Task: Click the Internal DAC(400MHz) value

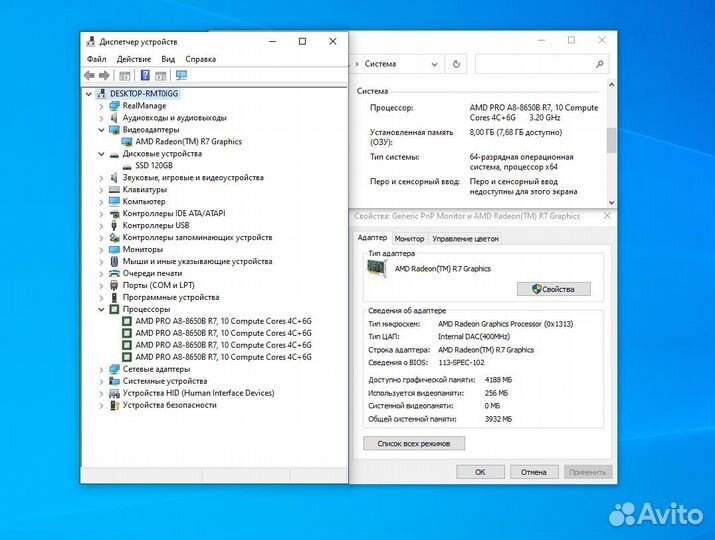Action: [x=474, y=337]
